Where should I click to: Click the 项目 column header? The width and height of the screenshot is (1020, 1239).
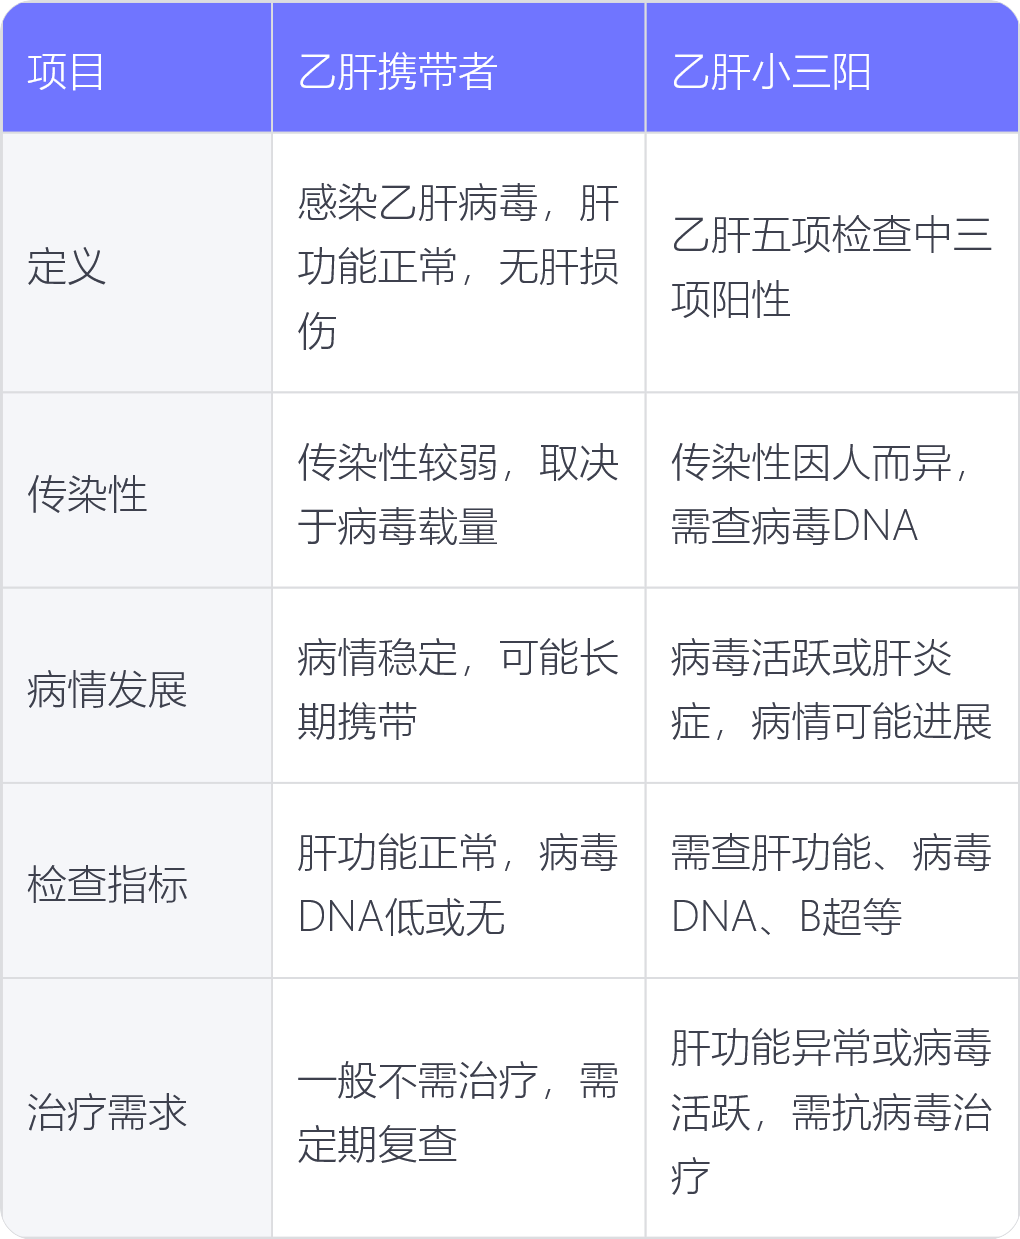click(136, 67)
